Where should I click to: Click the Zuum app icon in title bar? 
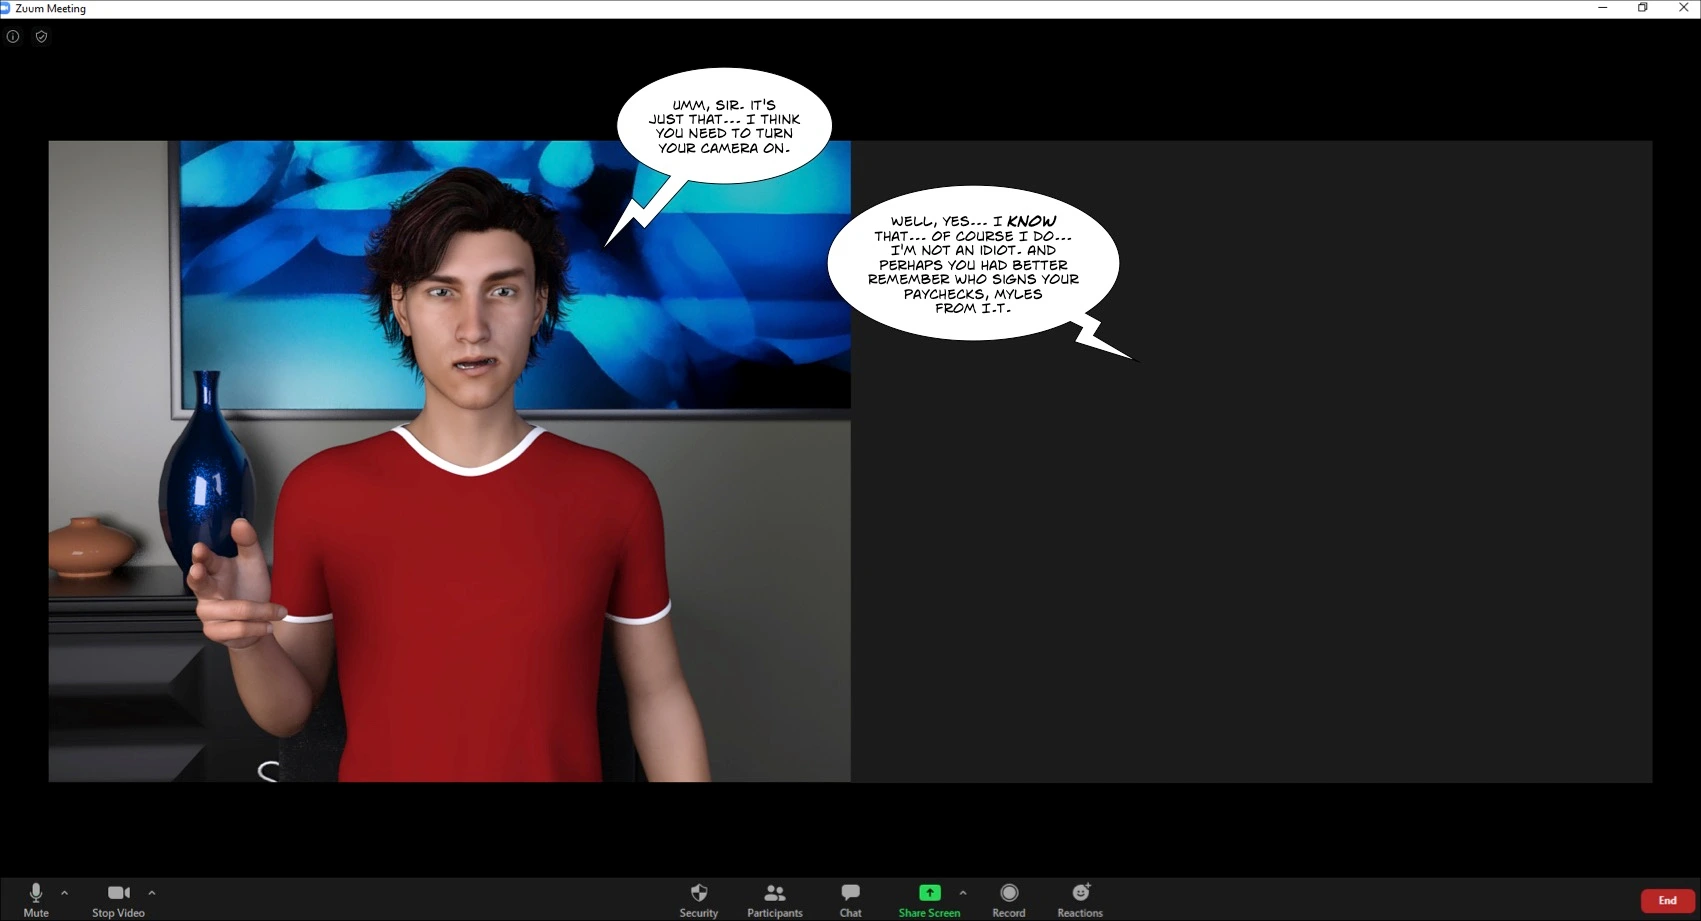tap(5, 8)
